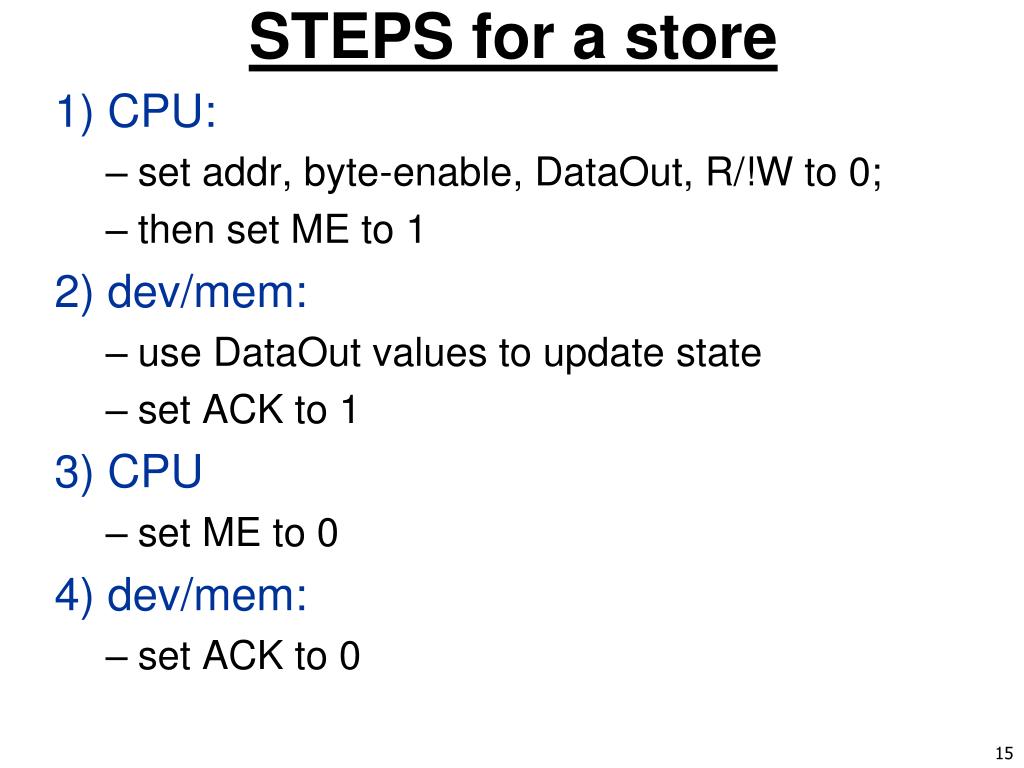
Task: Click the line set ACK to 0
Action: (x=232, y=655)
